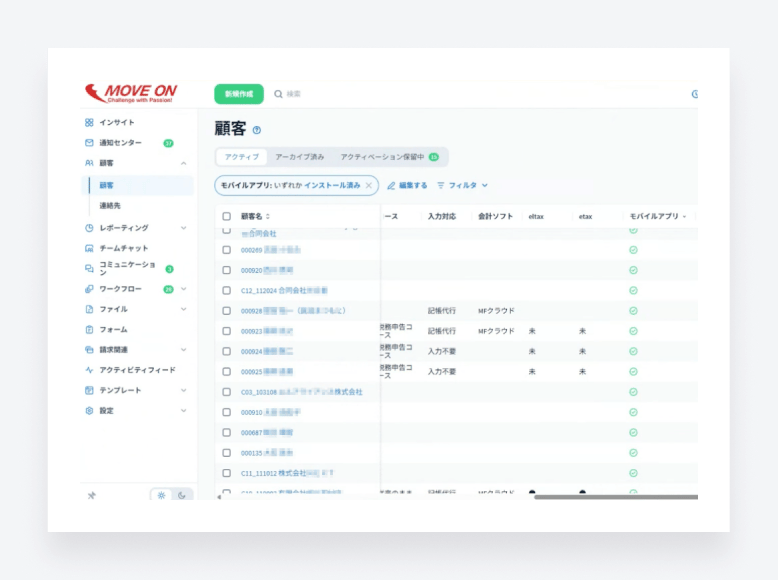
Task: Click the 編集する link
Action: pyautogui.click(x=413, y=186)
